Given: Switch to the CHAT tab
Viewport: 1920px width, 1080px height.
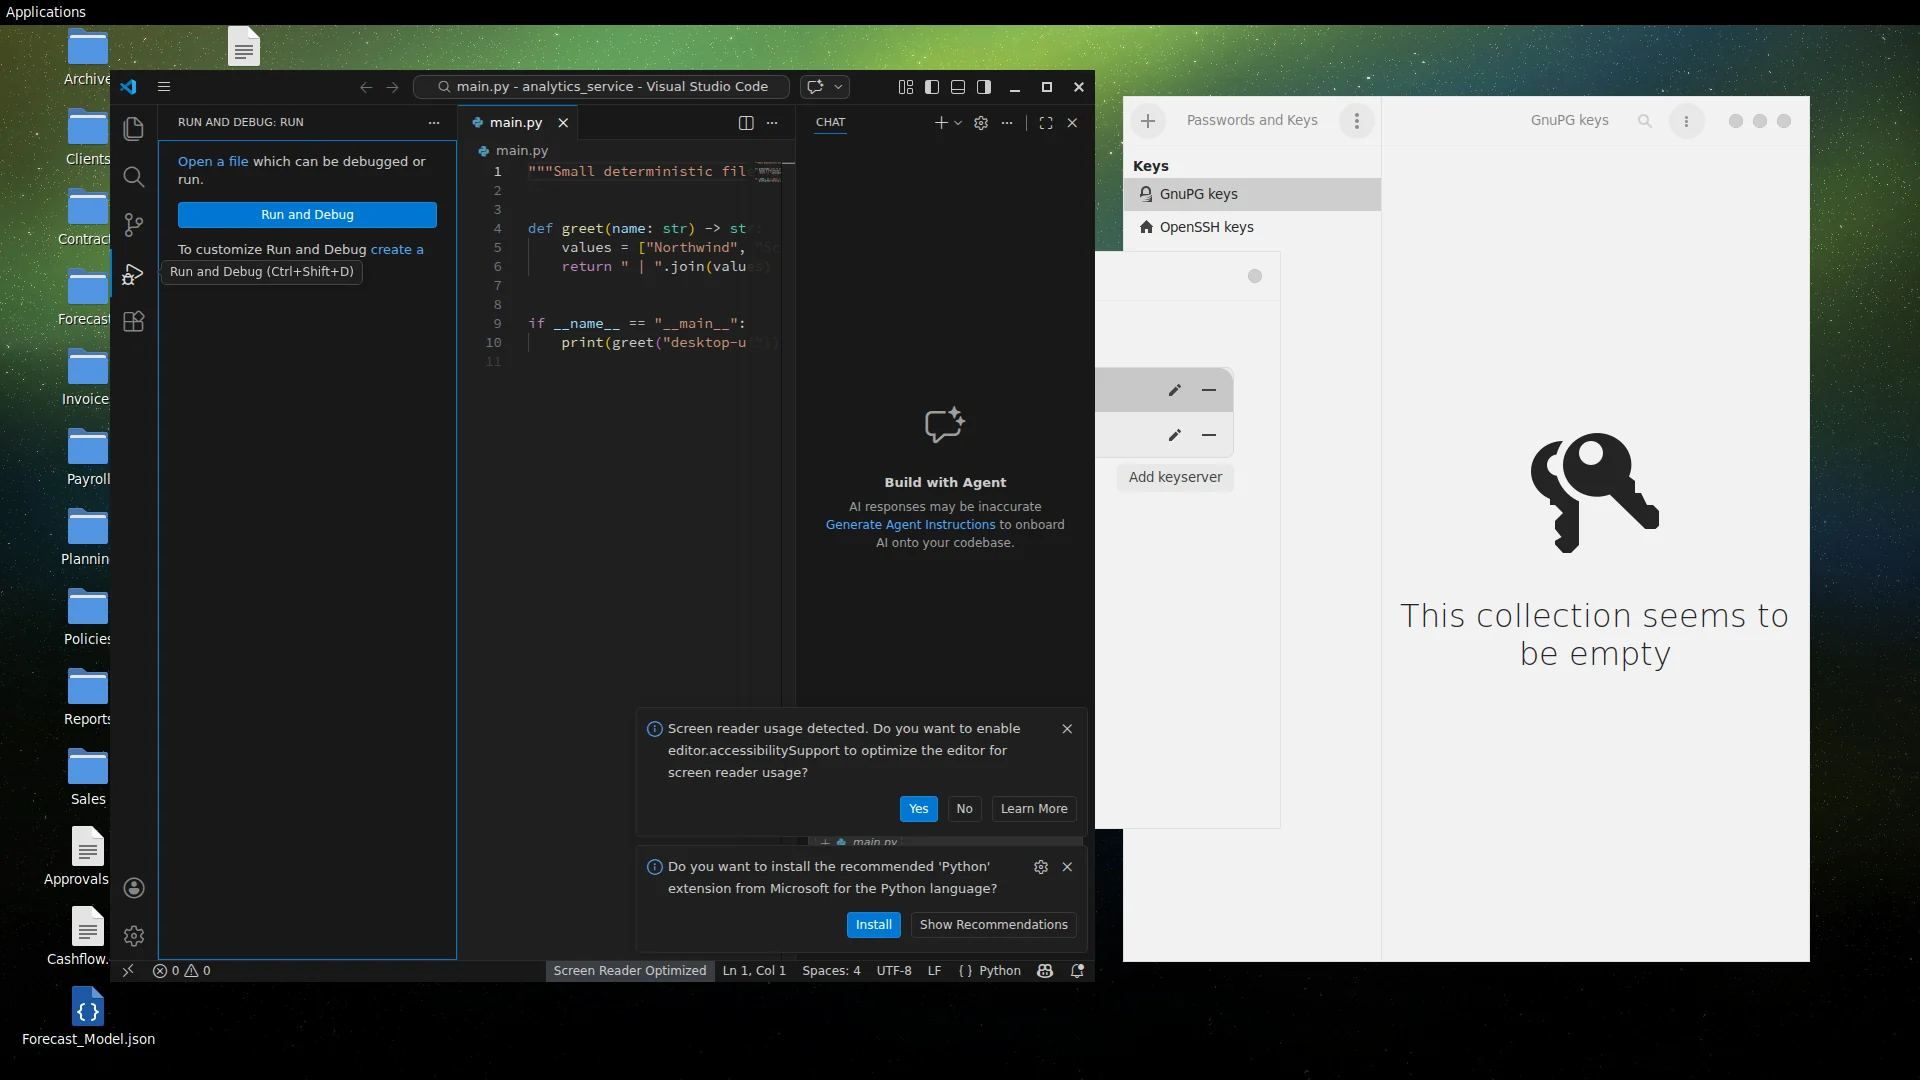Looking at the screenshot, I should [830, 122].
